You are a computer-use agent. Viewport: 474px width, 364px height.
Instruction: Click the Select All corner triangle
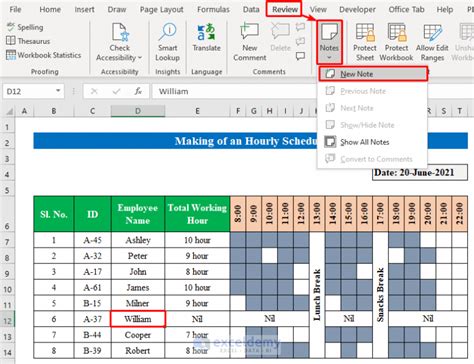[9, 111]
